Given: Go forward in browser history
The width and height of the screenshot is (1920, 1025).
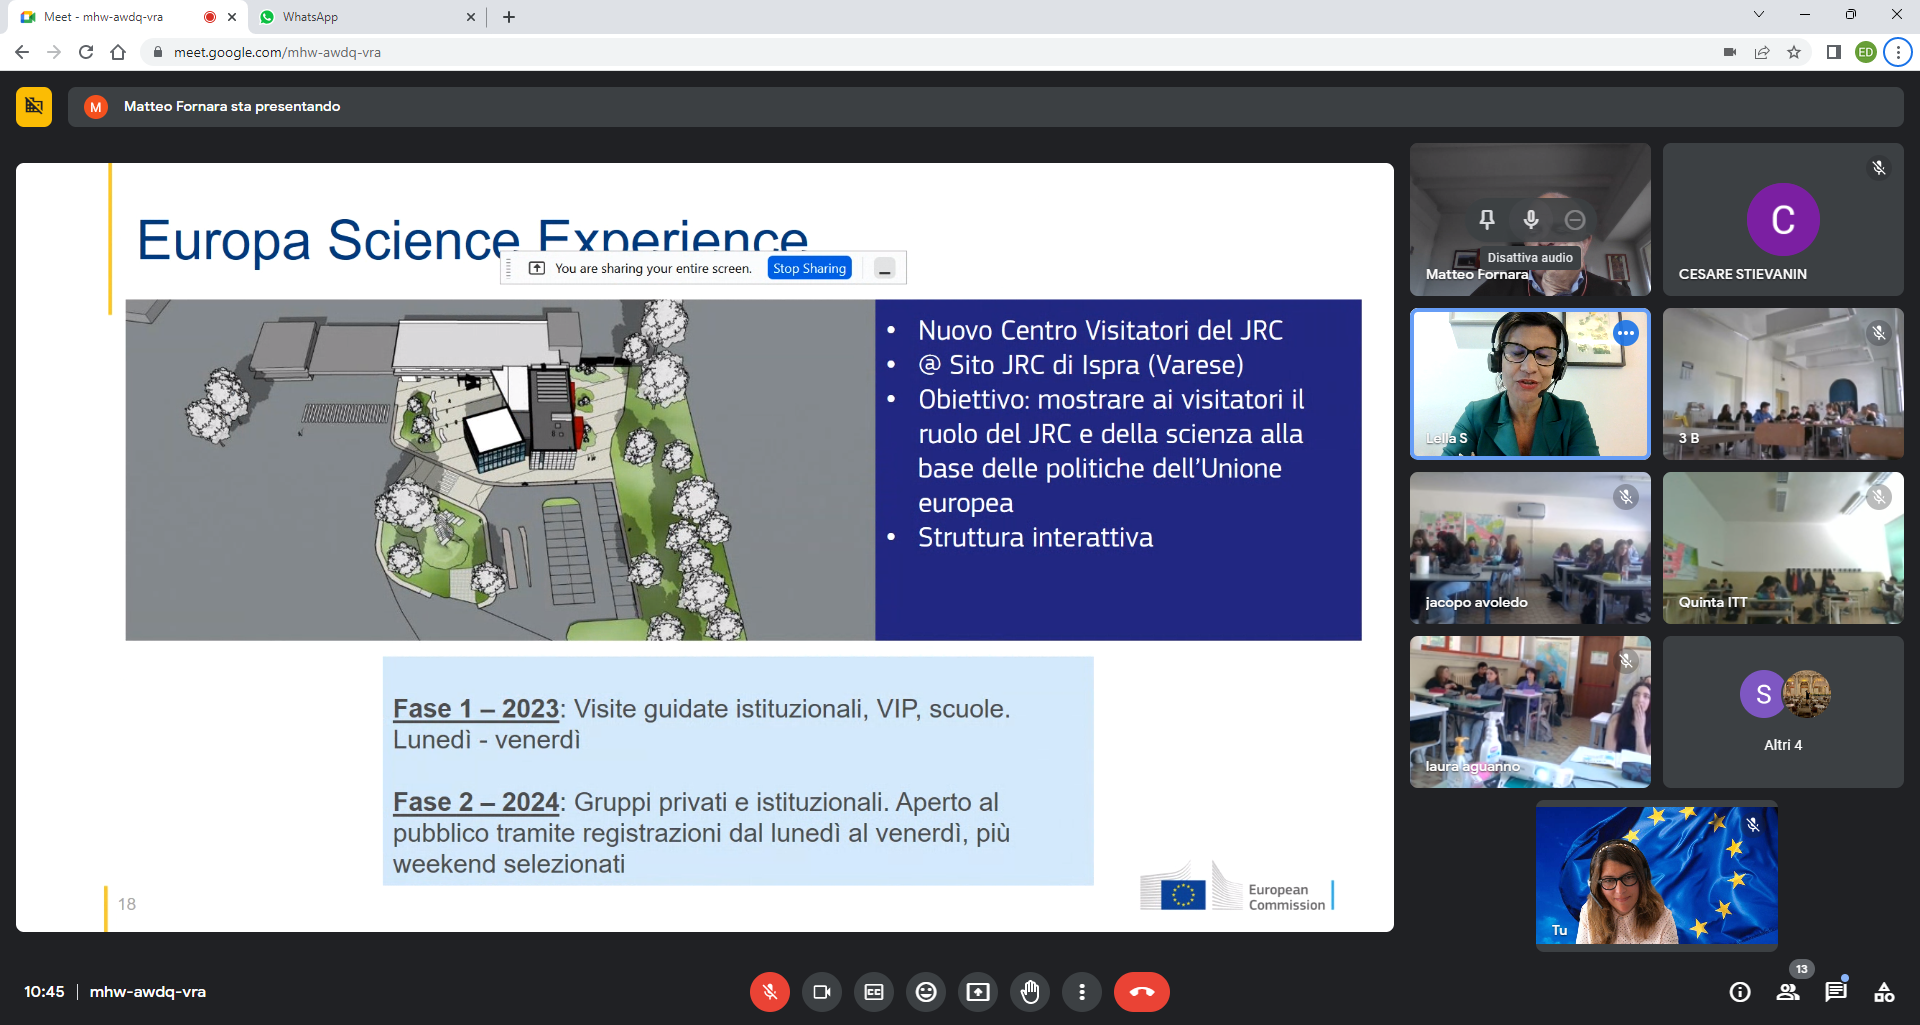Looking at the screenshot, I should 54,52.
